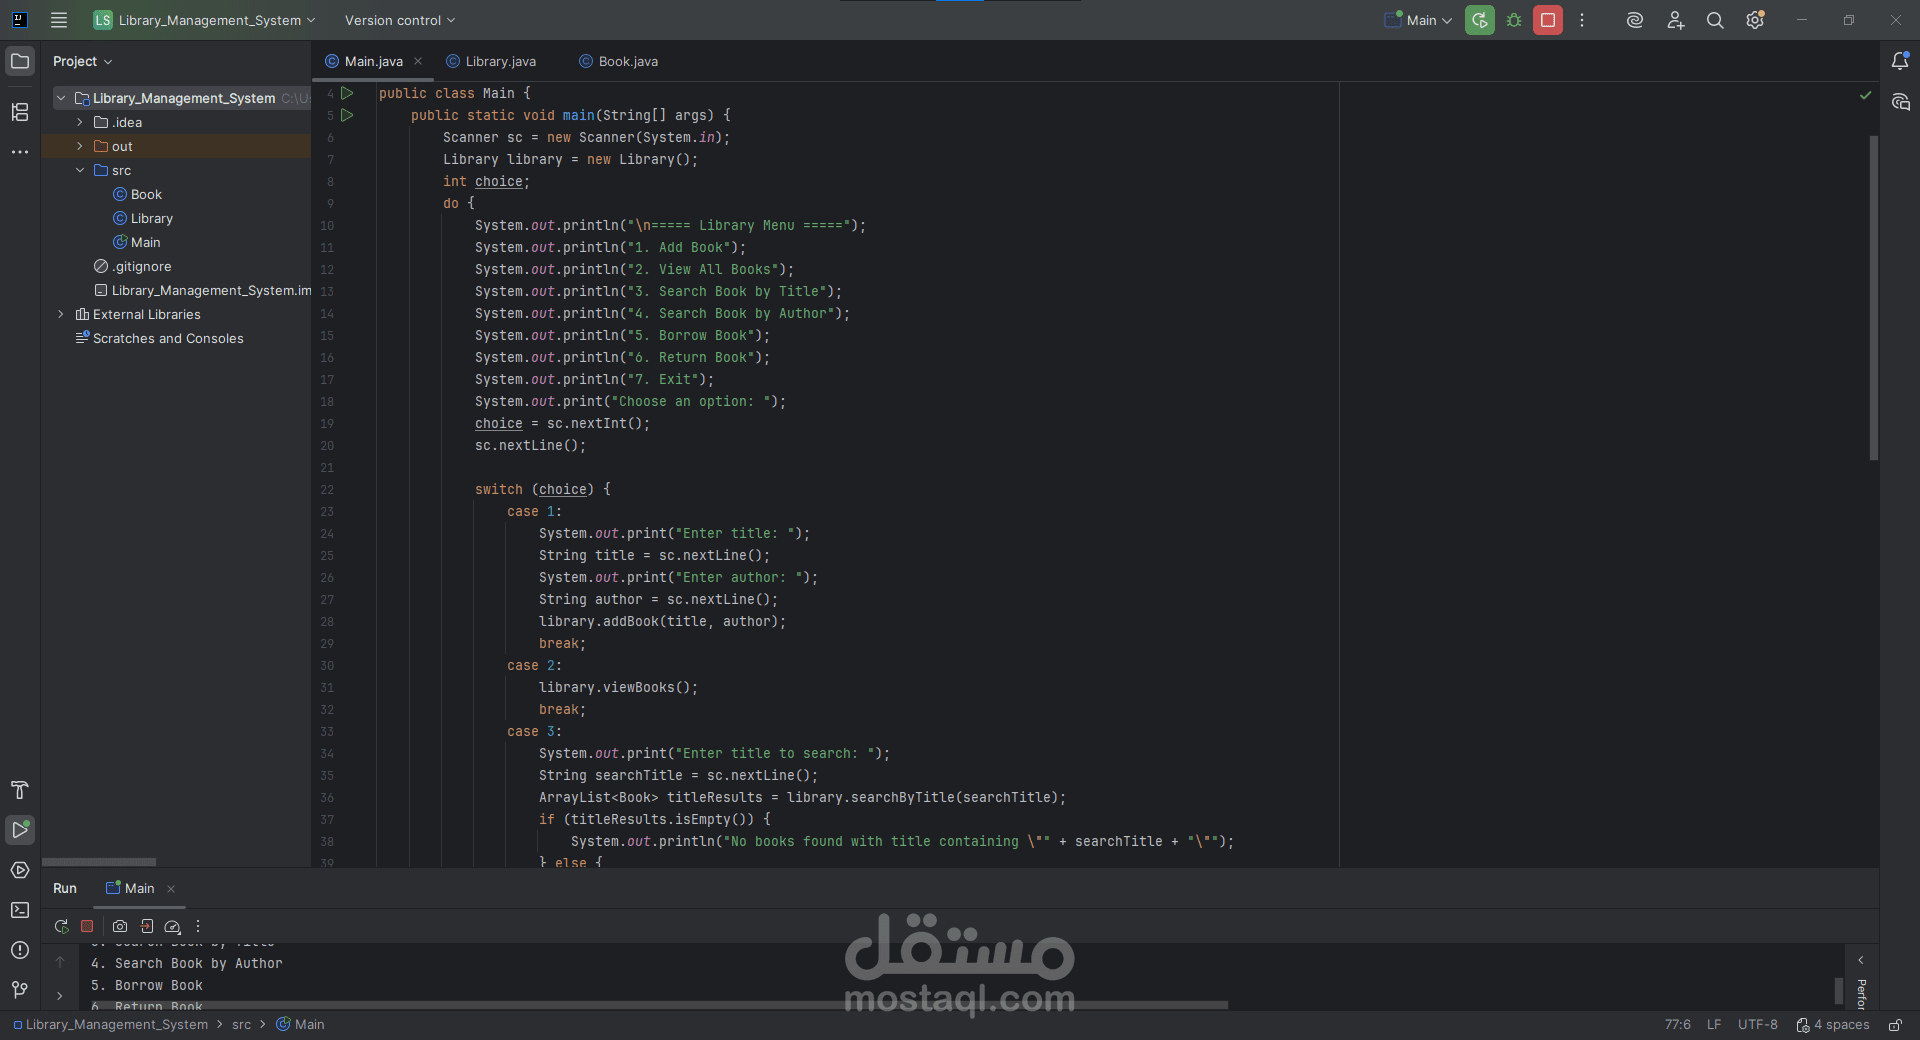Click the exit/restore layout icon in Run toolbar
The height and width of the screenshot is (1040, 1920).
coord(147,926)
